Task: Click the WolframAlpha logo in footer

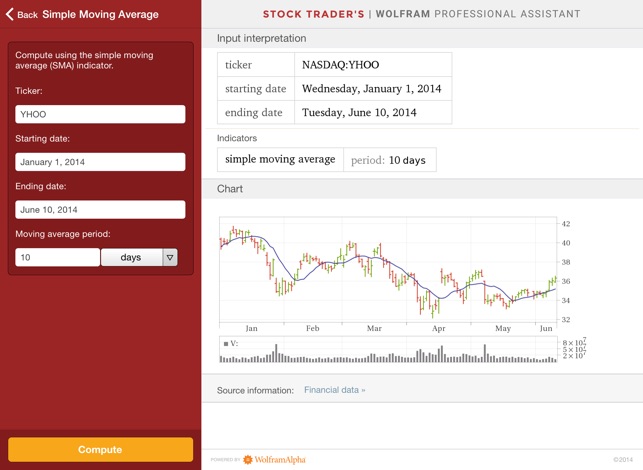Action: click(274, 459)
